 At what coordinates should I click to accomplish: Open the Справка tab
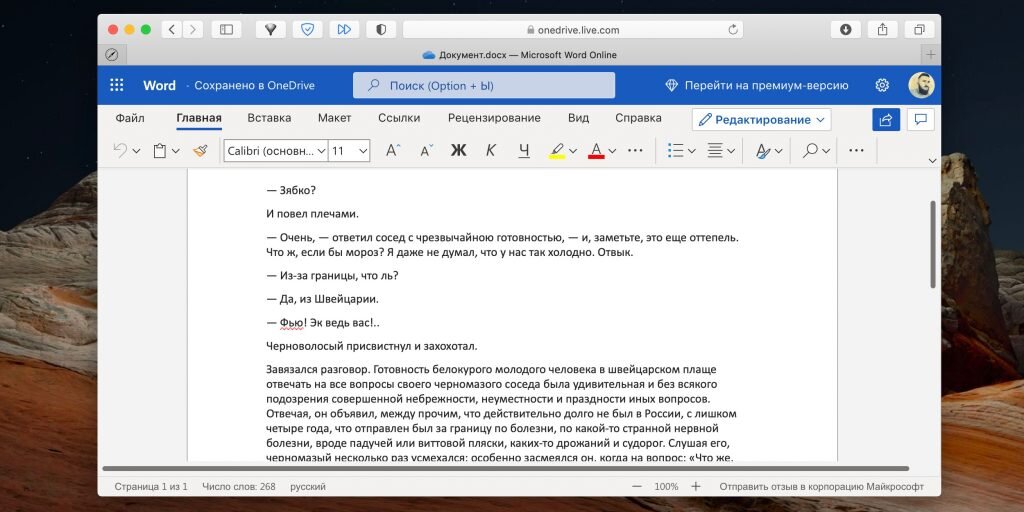638,118
